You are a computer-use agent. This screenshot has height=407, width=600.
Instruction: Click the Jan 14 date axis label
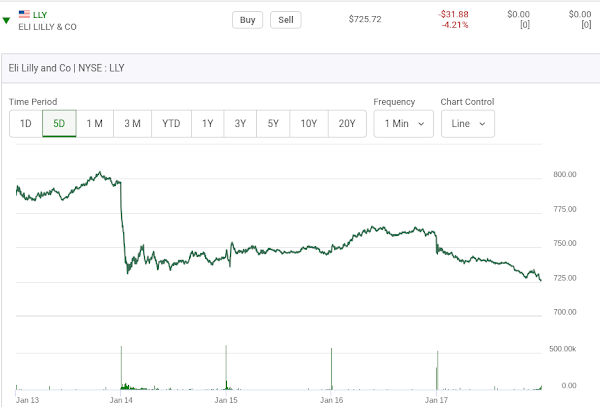pos(121,400)
